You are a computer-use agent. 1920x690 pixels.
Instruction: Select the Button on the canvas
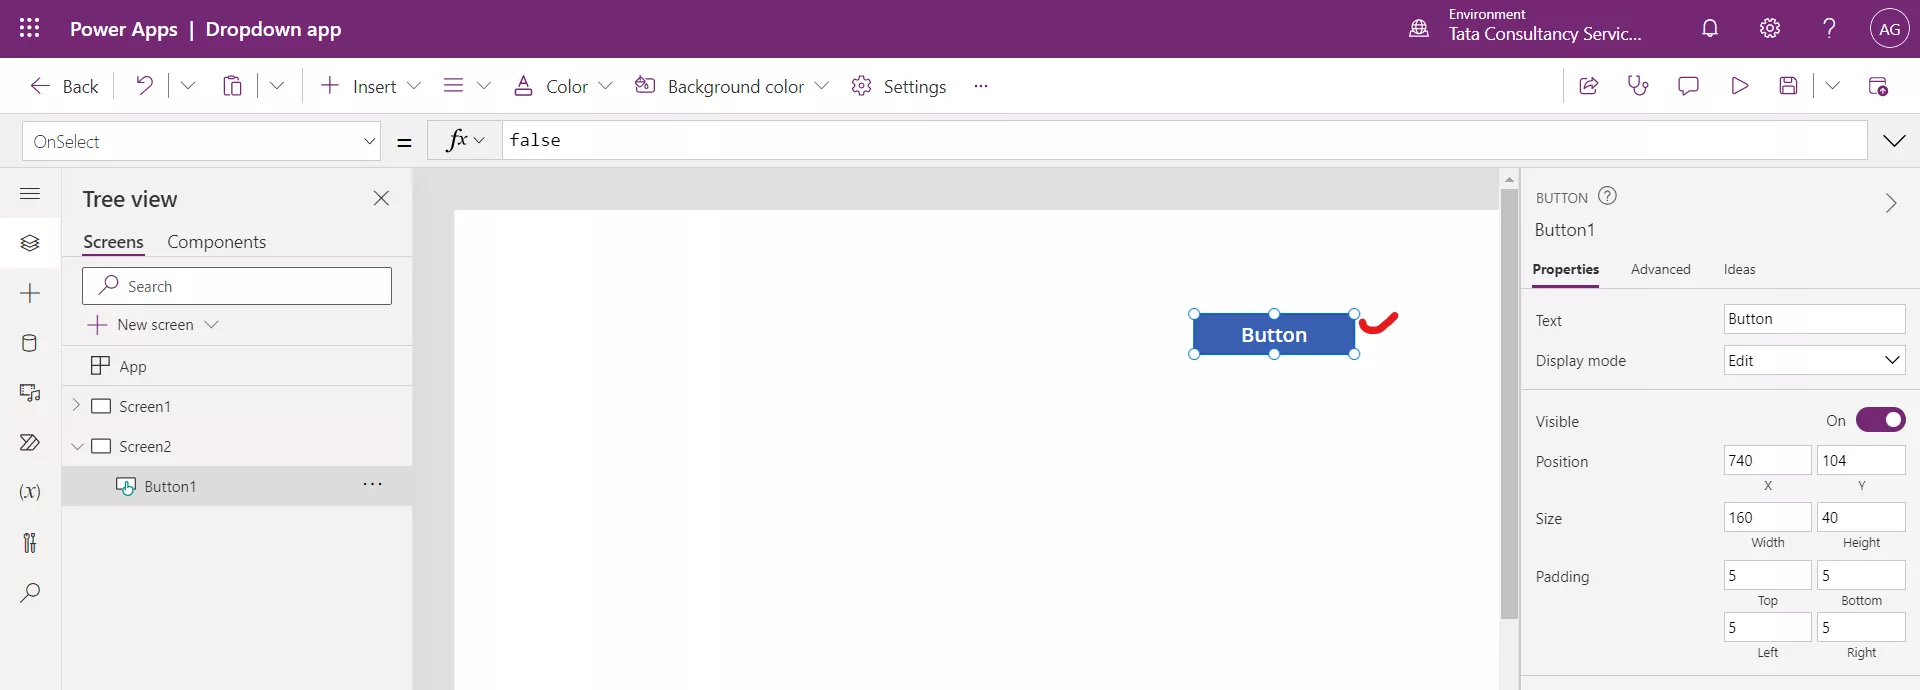click(1274, 334)
